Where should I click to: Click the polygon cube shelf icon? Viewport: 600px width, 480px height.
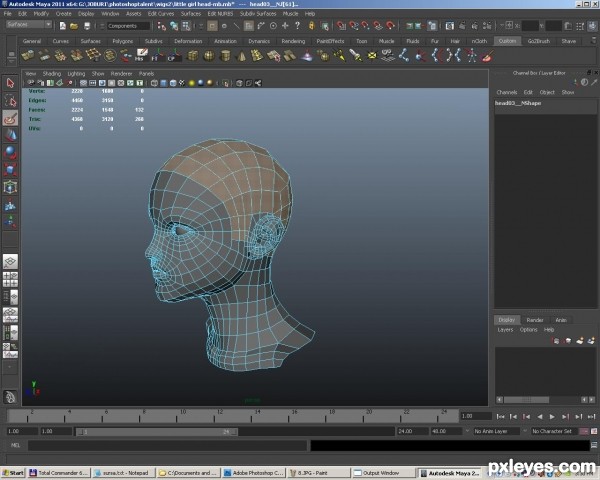point(192,56)
